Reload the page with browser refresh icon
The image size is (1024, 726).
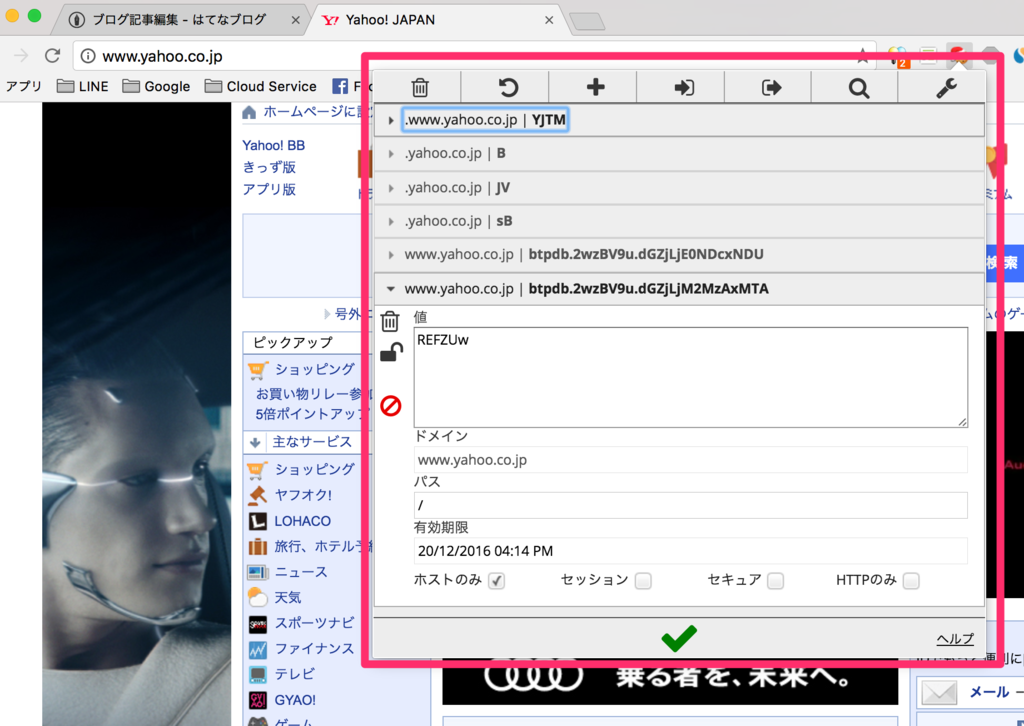[x=52, y=55]
